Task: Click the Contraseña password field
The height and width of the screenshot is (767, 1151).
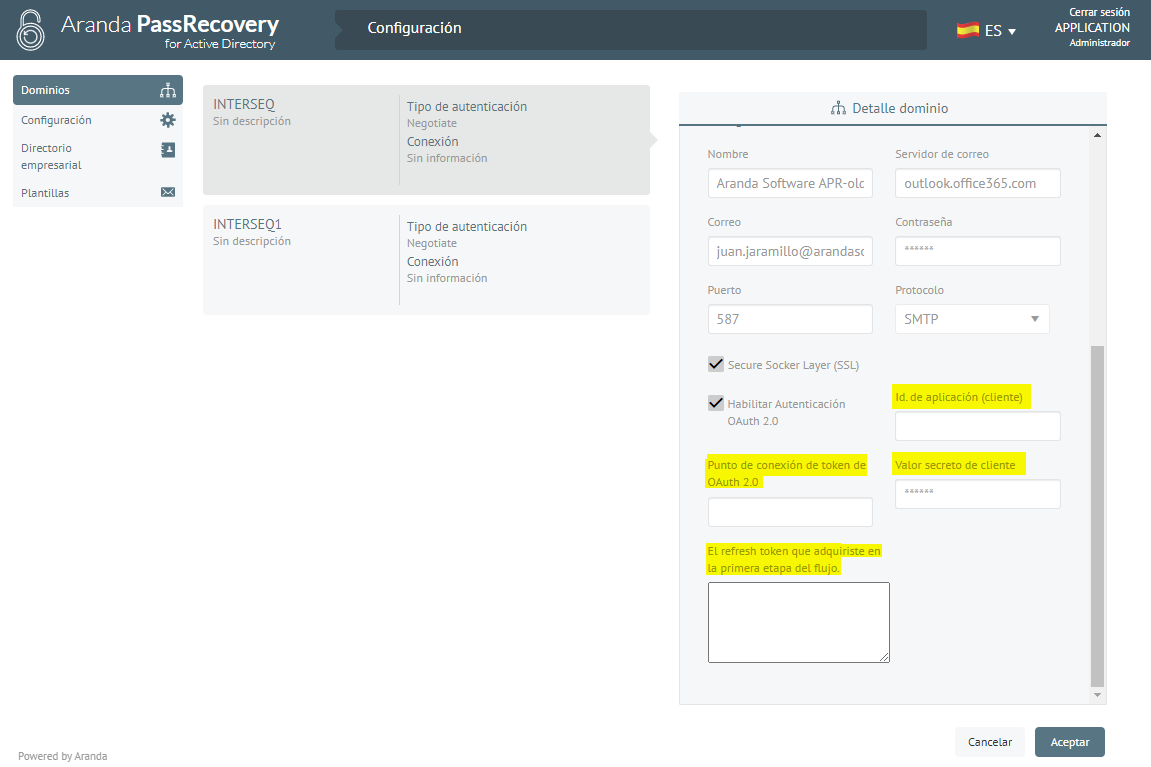Action: pos(978,251)
